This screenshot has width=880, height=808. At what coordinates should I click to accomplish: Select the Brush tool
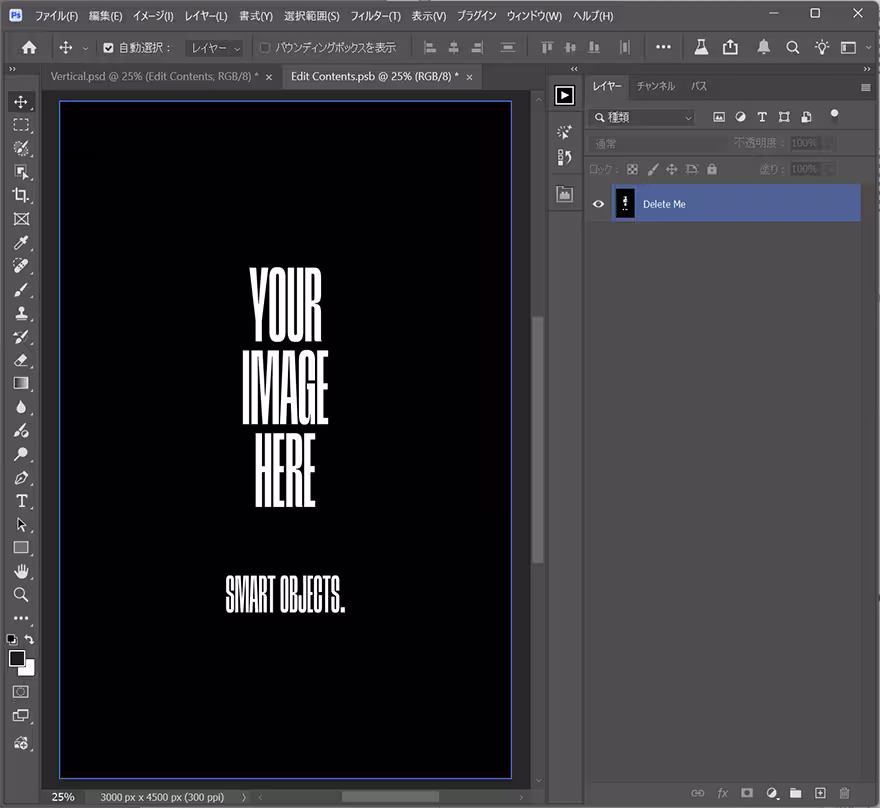(21, 291)
